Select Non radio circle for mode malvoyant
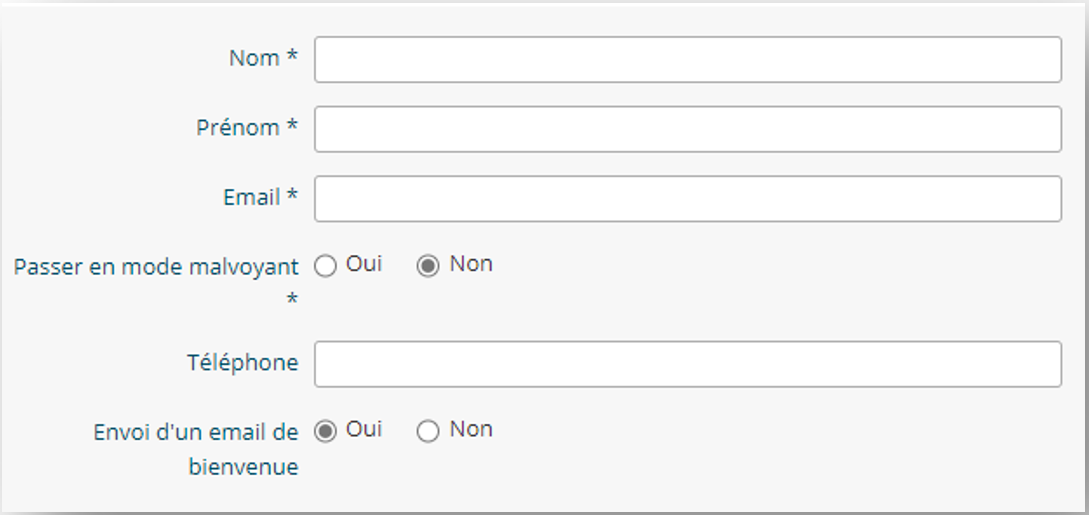The height and width of the screenshot is (515, 1089). (428, 266)
